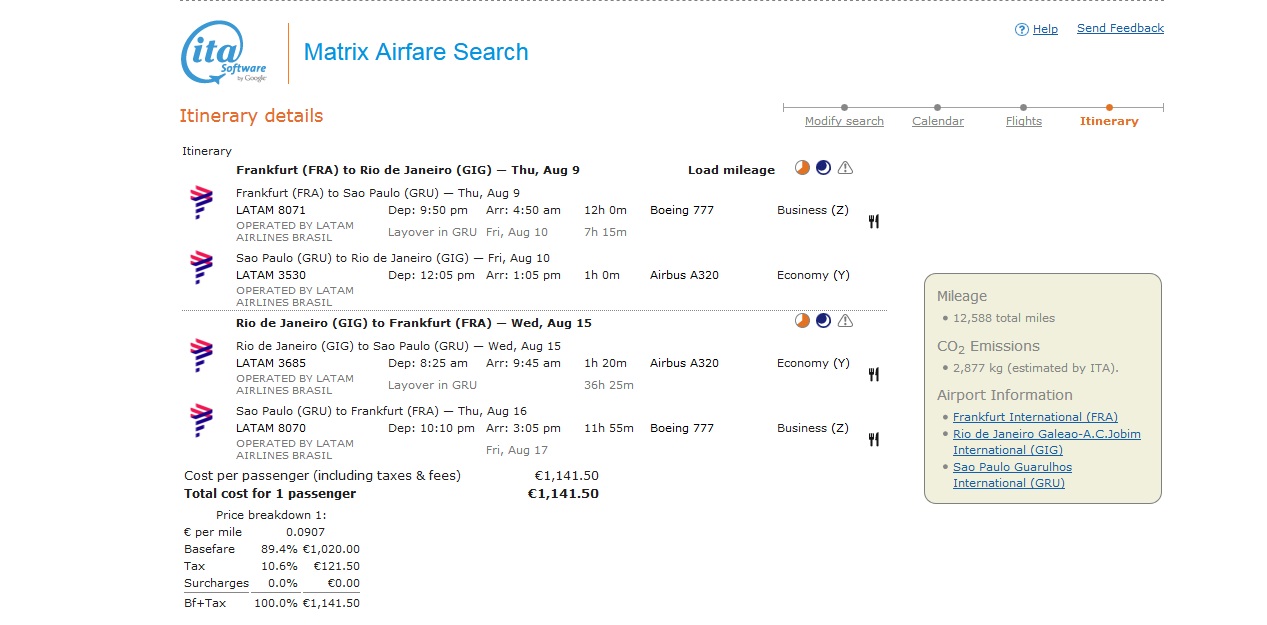Click the 36h 25m layover duration
Screen dimensions: 1267x625
pyautogui.click(x=609, y=385)
